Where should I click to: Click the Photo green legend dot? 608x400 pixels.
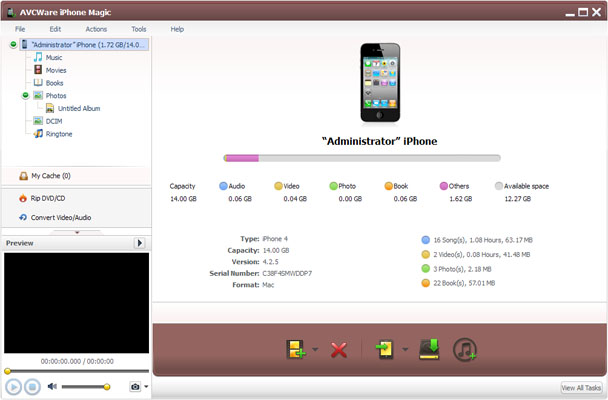333,186
